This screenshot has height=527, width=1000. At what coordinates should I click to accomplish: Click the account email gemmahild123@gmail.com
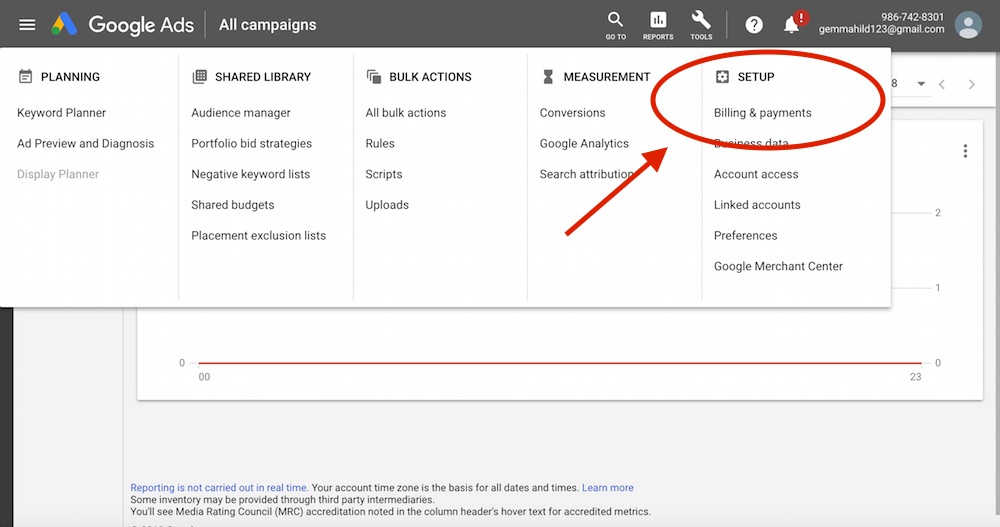[881, 29]
